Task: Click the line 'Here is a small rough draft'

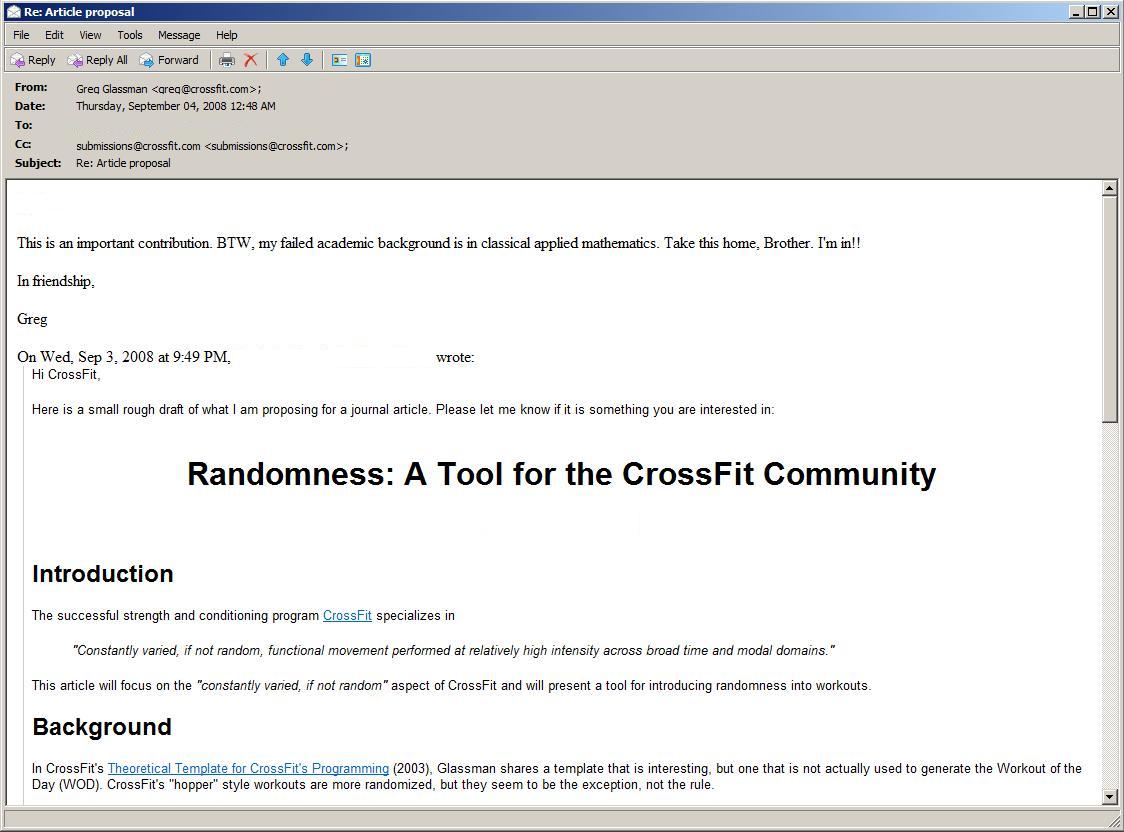Action: [x=403, y=410]
